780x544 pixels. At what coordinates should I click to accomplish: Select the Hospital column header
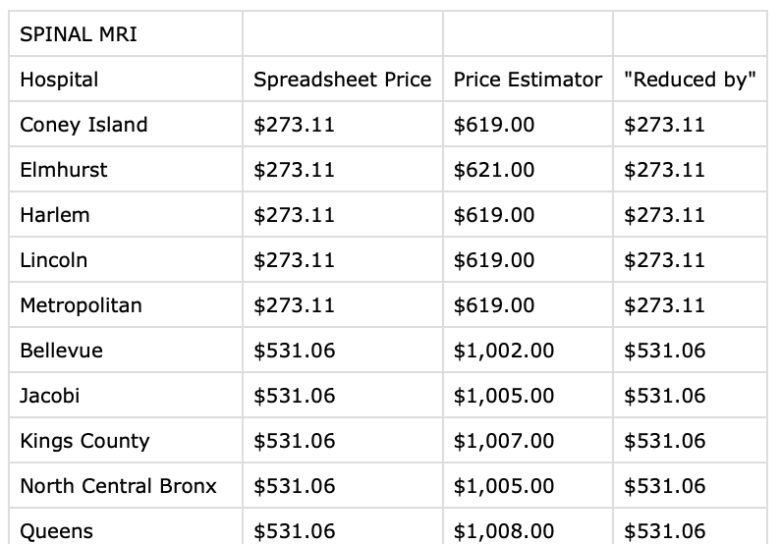(126, 79)
